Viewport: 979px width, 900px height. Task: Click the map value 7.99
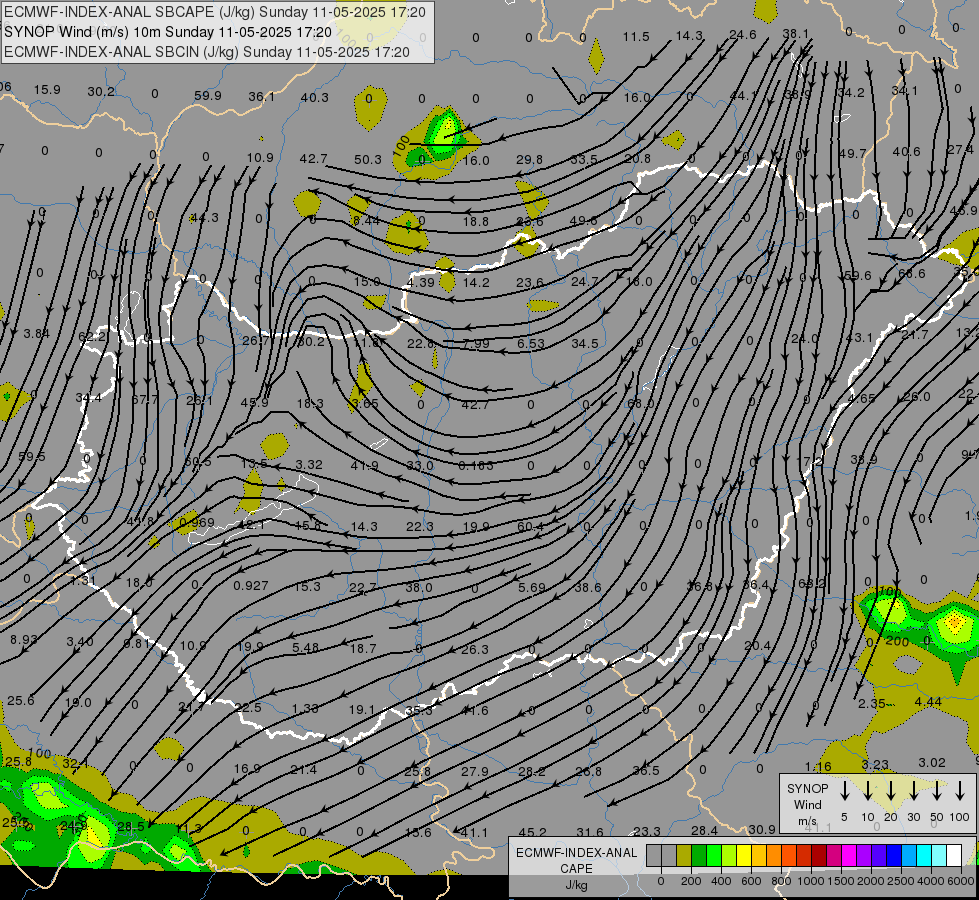tap(476, 344)
